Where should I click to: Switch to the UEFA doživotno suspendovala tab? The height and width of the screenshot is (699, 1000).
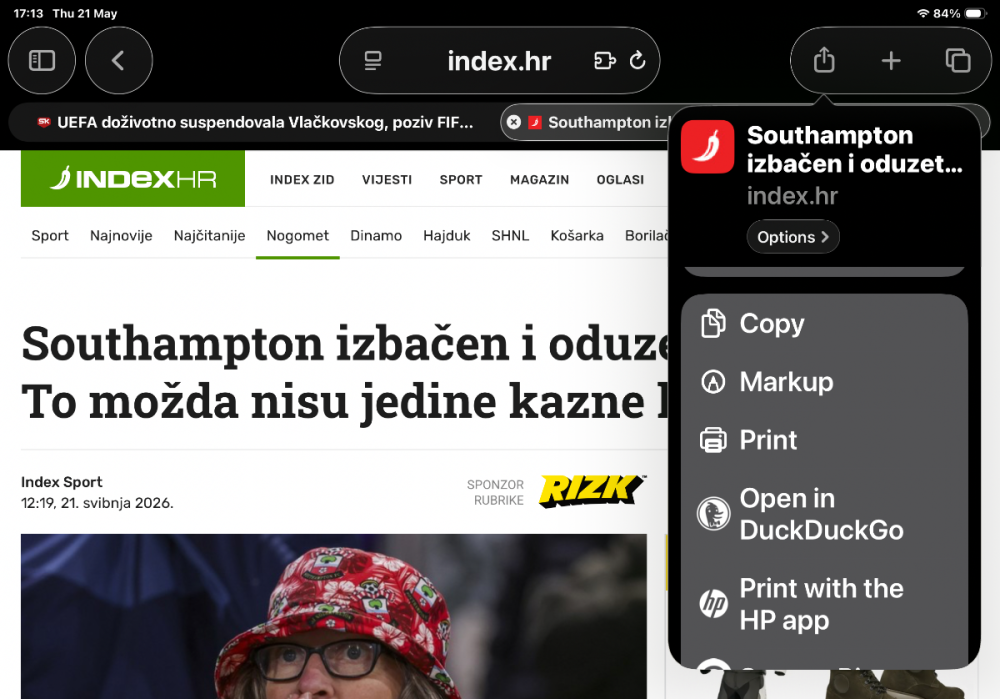pos(255,122)
